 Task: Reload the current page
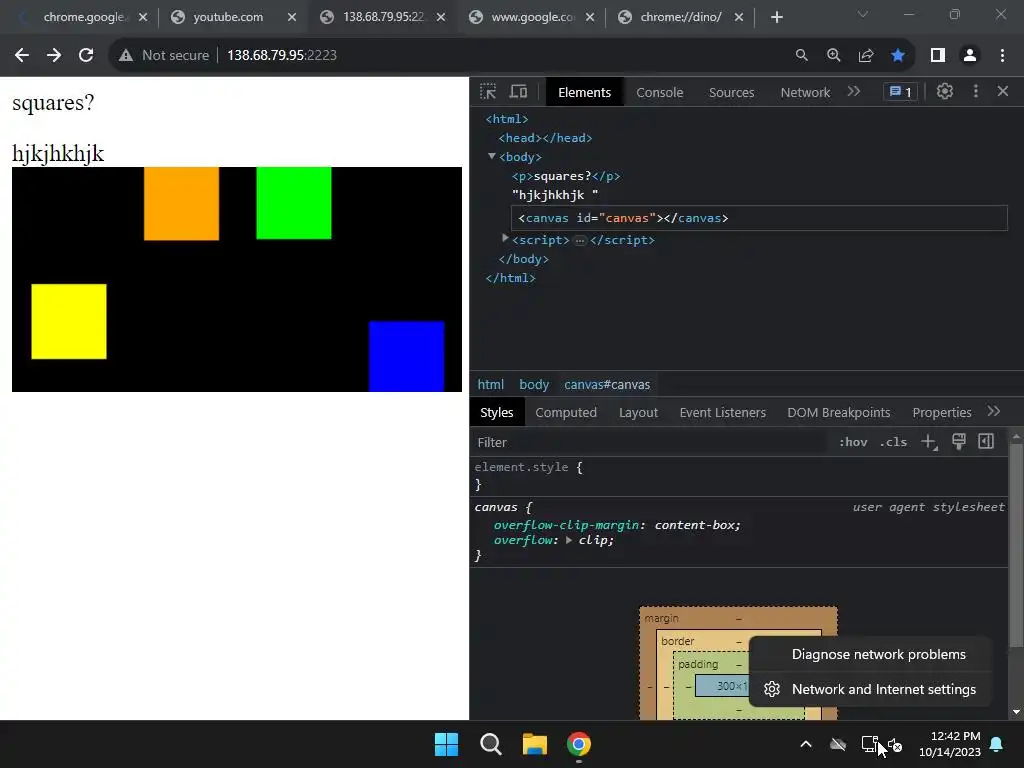pyautogui.click(x=86, y=56)
